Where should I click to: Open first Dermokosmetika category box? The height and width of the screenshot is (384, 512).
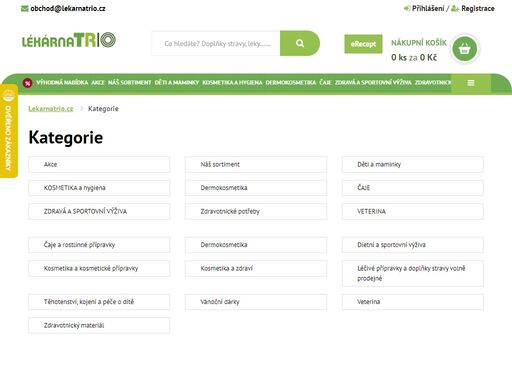(256, 188)
